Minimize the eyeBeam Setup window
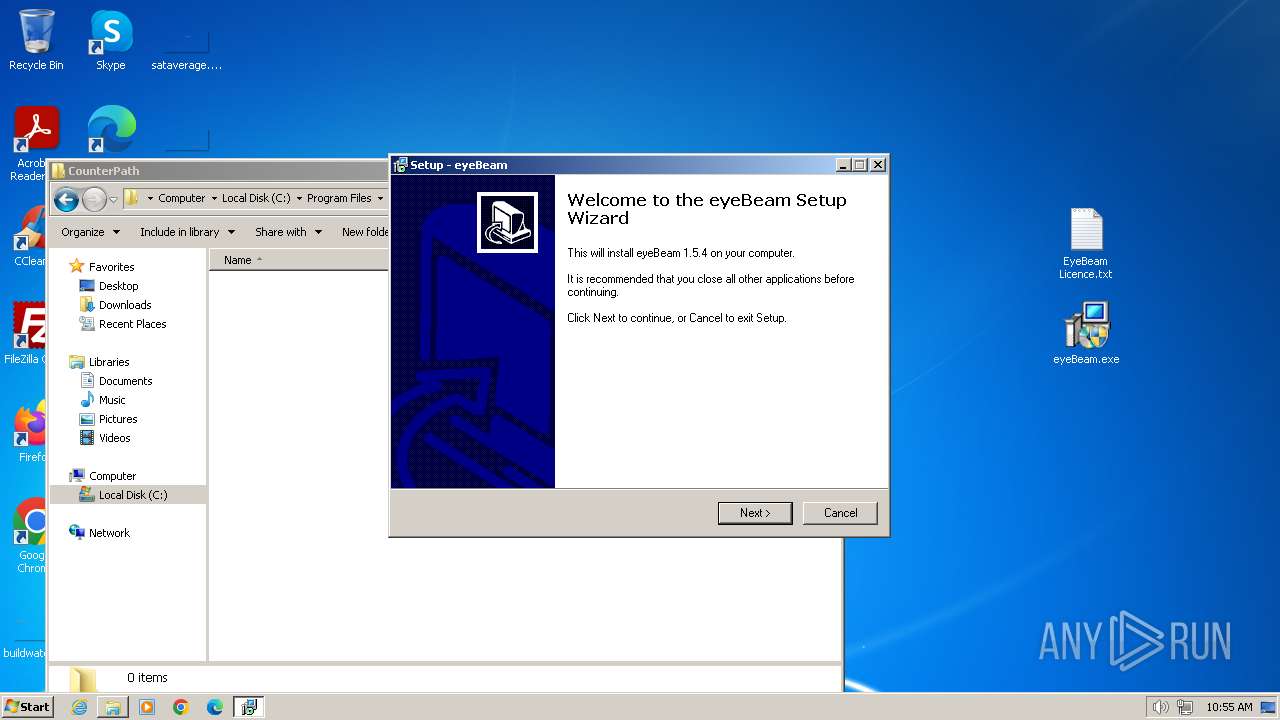1280x720 pixels. 843,165
